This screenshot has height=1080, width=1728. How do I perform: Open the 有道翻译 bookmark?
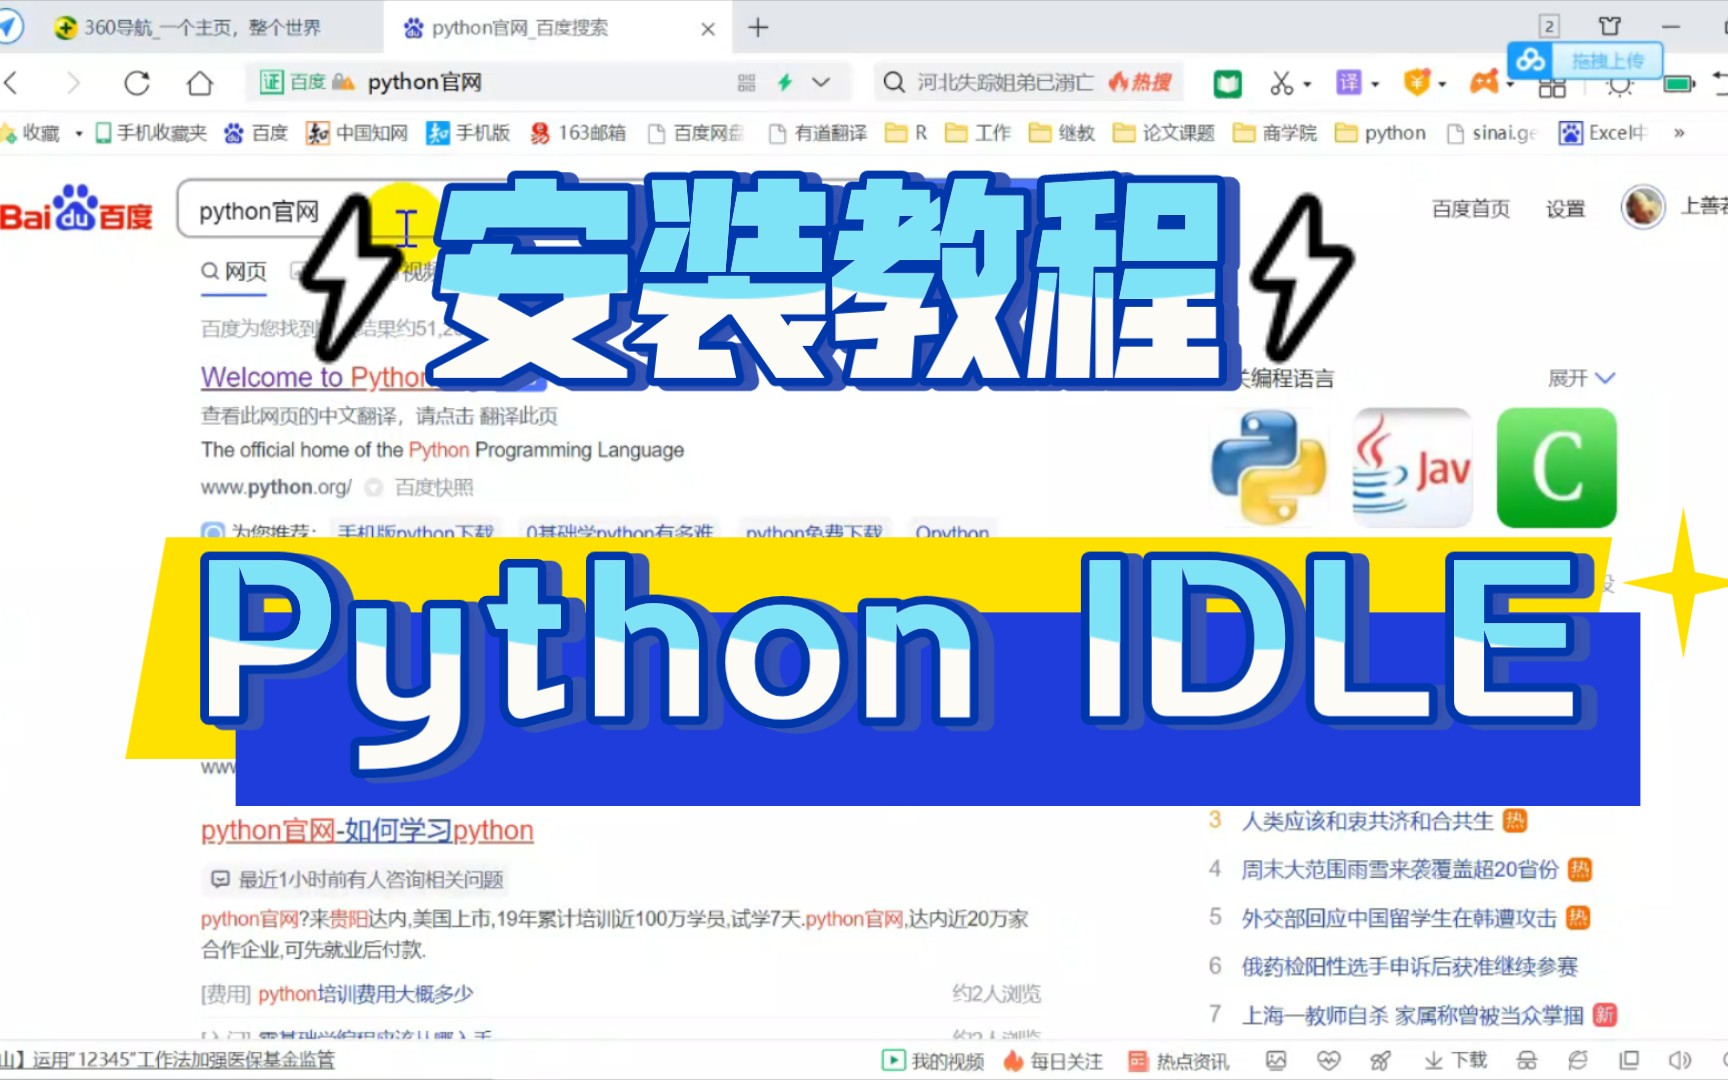click(817, 133)
